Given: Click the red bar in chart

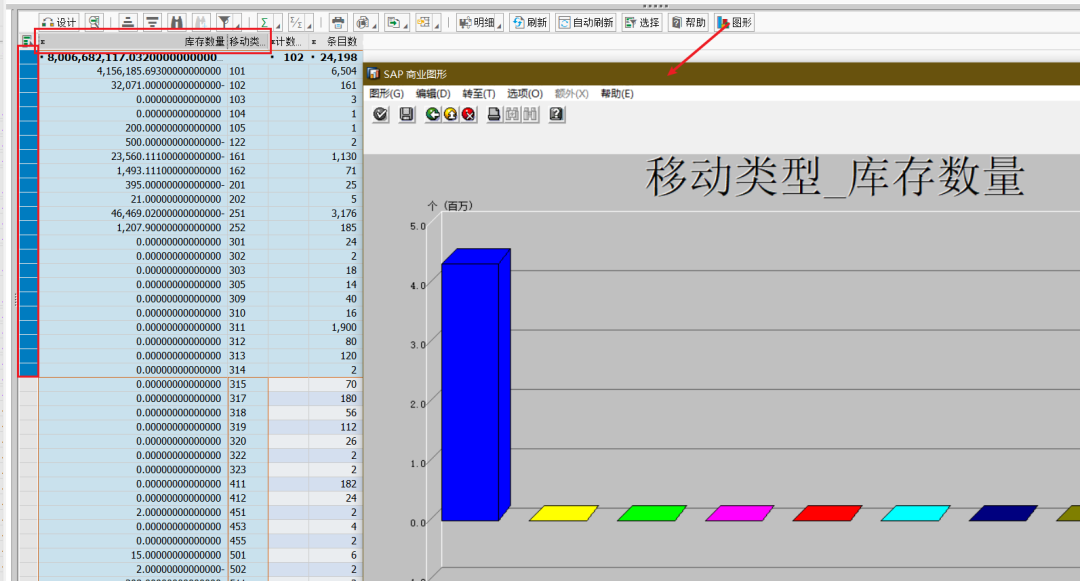Looking at the screenshot, I should point(827,513).
